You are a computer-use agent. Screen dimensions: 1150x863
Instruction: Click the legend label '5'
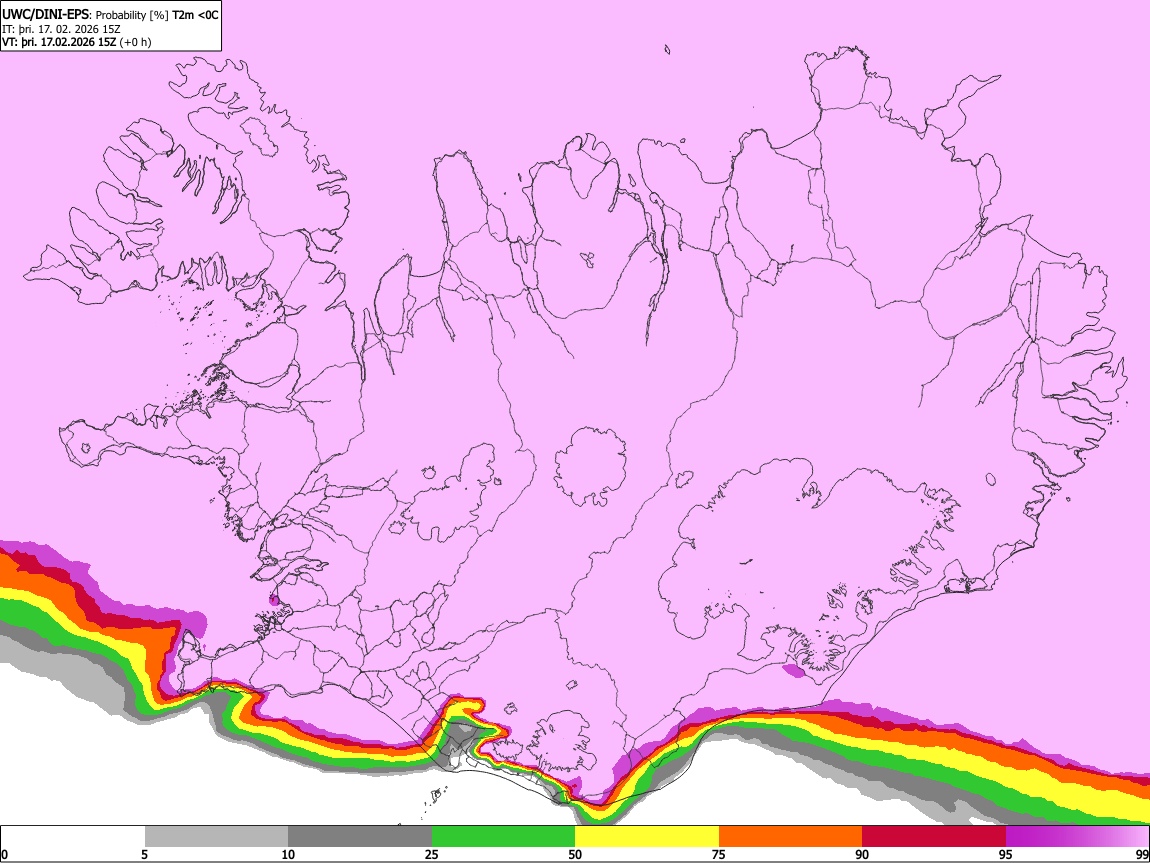point(144,855)
